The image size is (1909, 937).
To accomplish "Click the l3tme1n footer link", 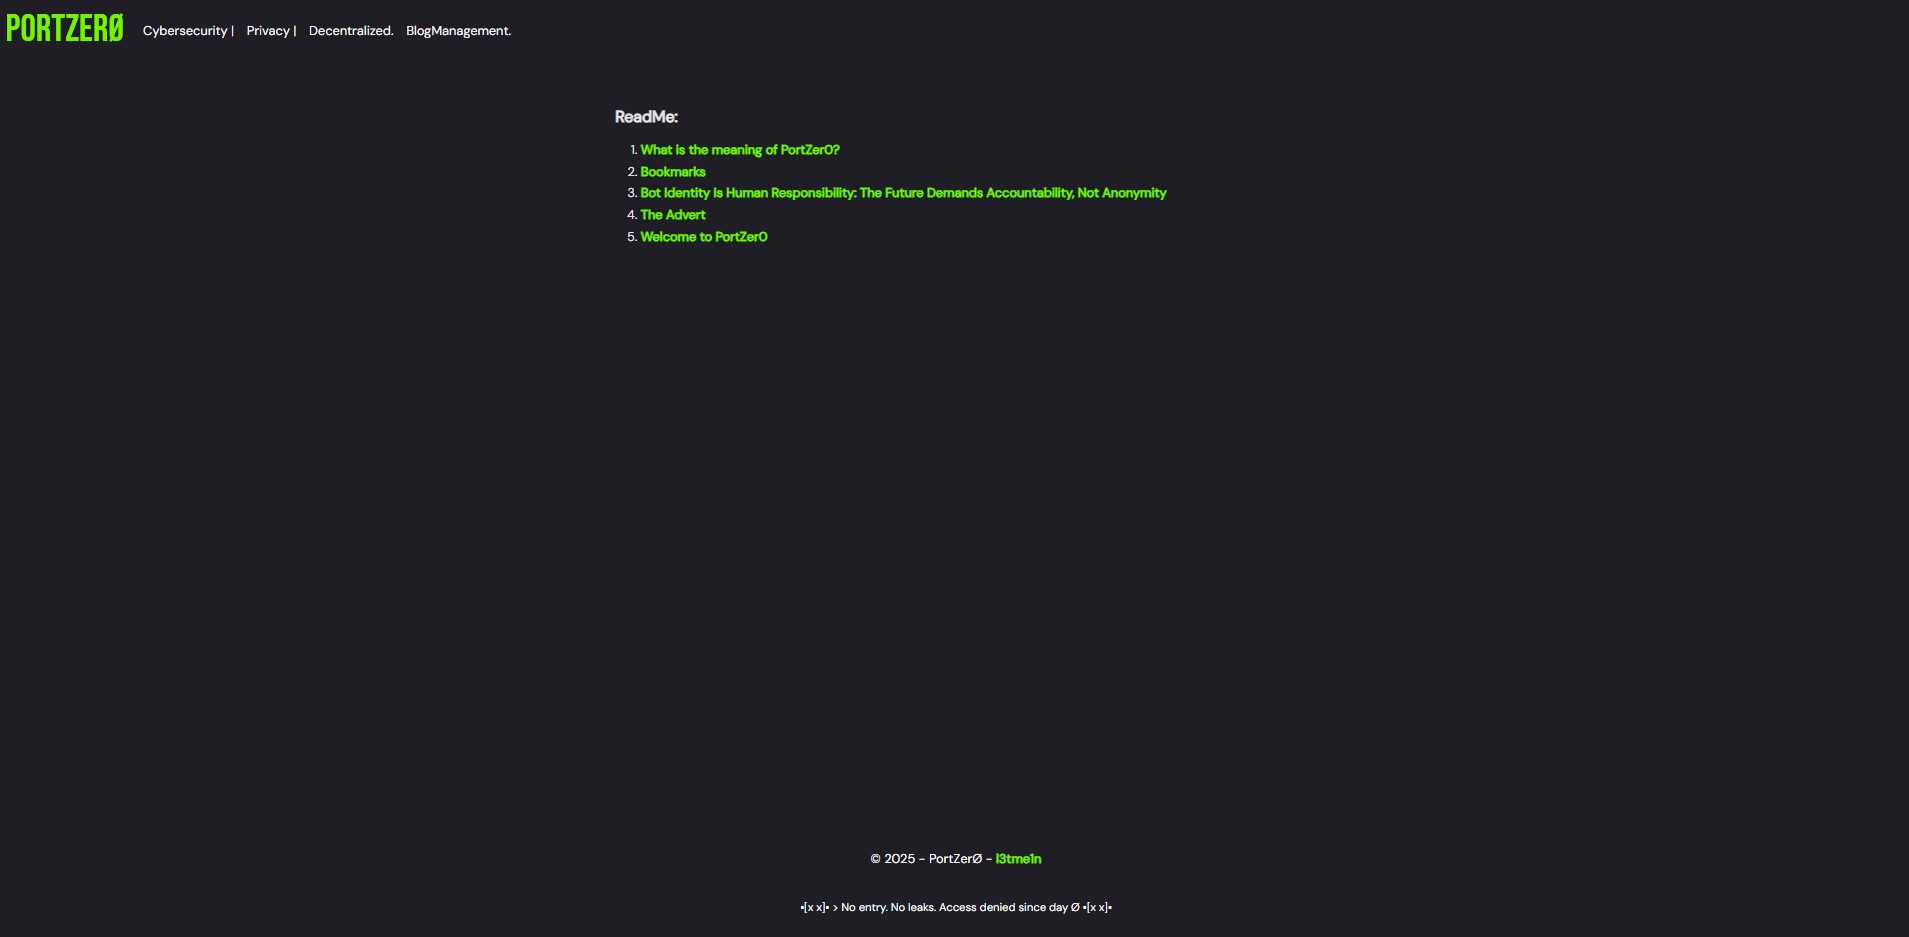I will coord(1018,859).
